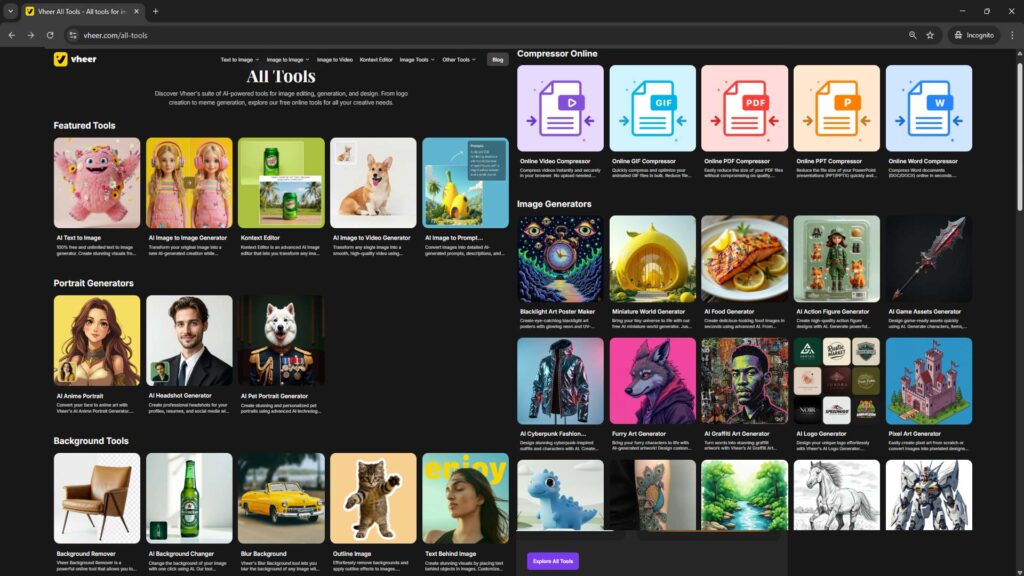
Task: Open the Online PDF Compressor icon
Action: pyautogui.click(x=744, y=108)
